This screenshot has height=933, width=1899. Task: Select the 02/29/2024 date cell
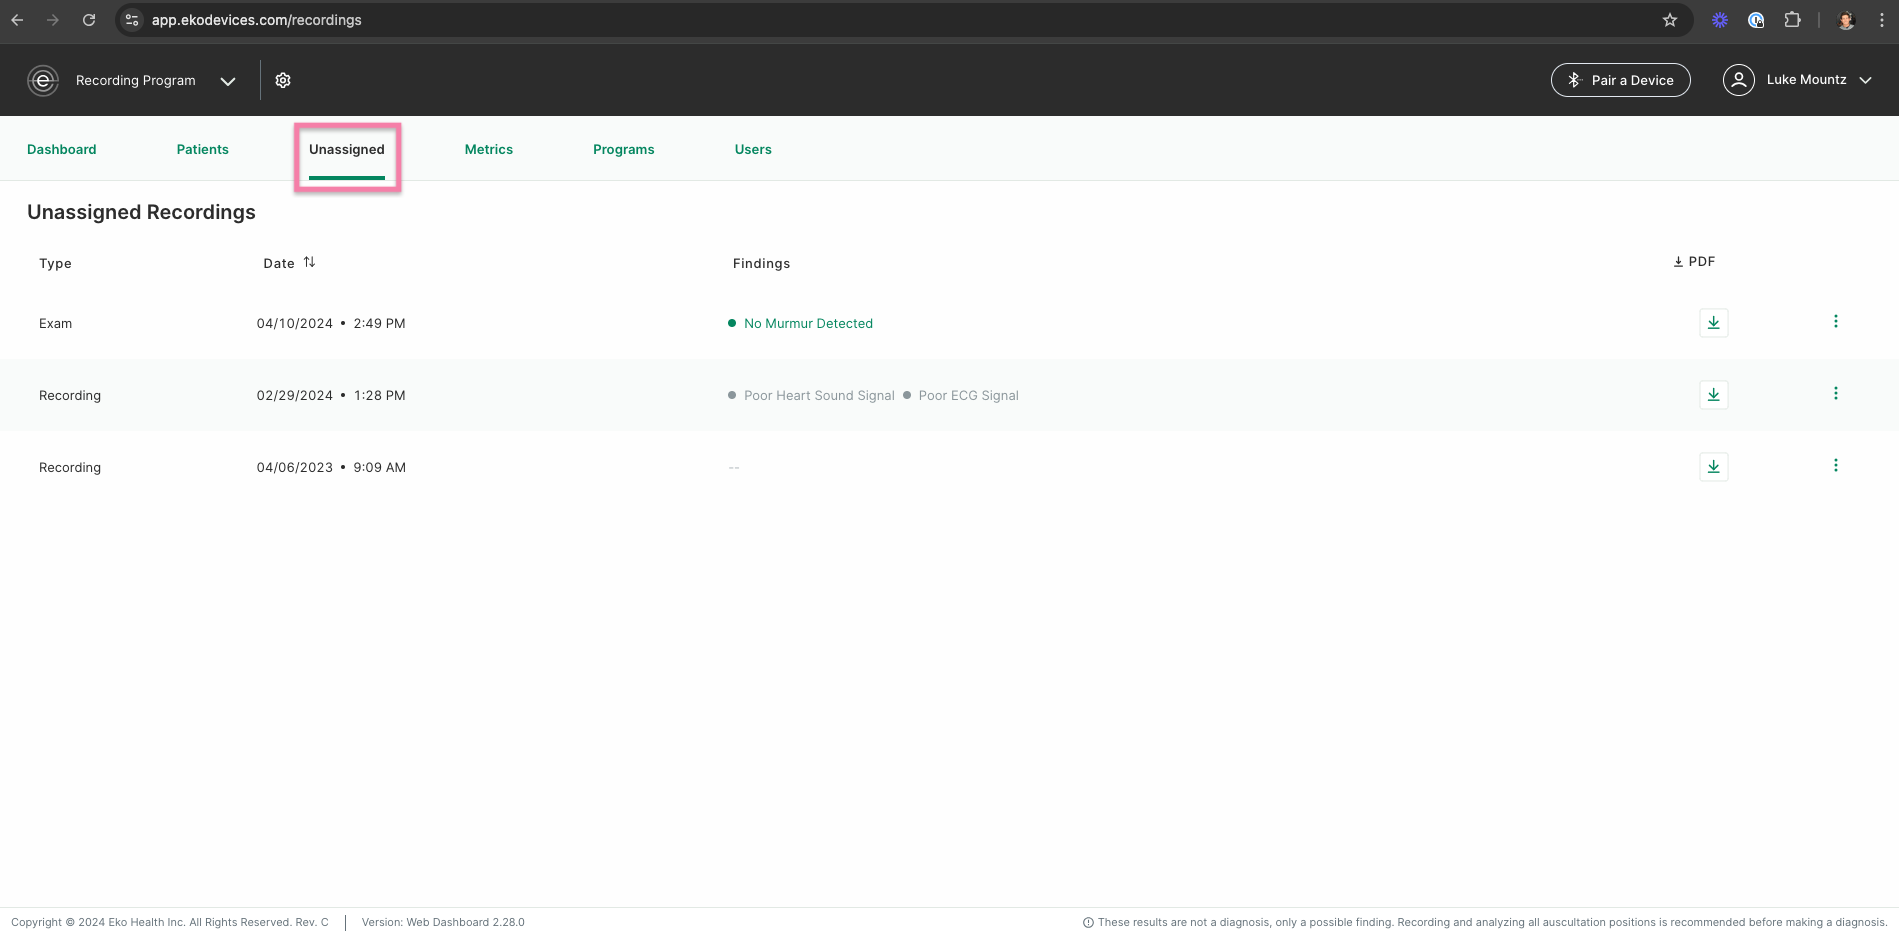331,395
